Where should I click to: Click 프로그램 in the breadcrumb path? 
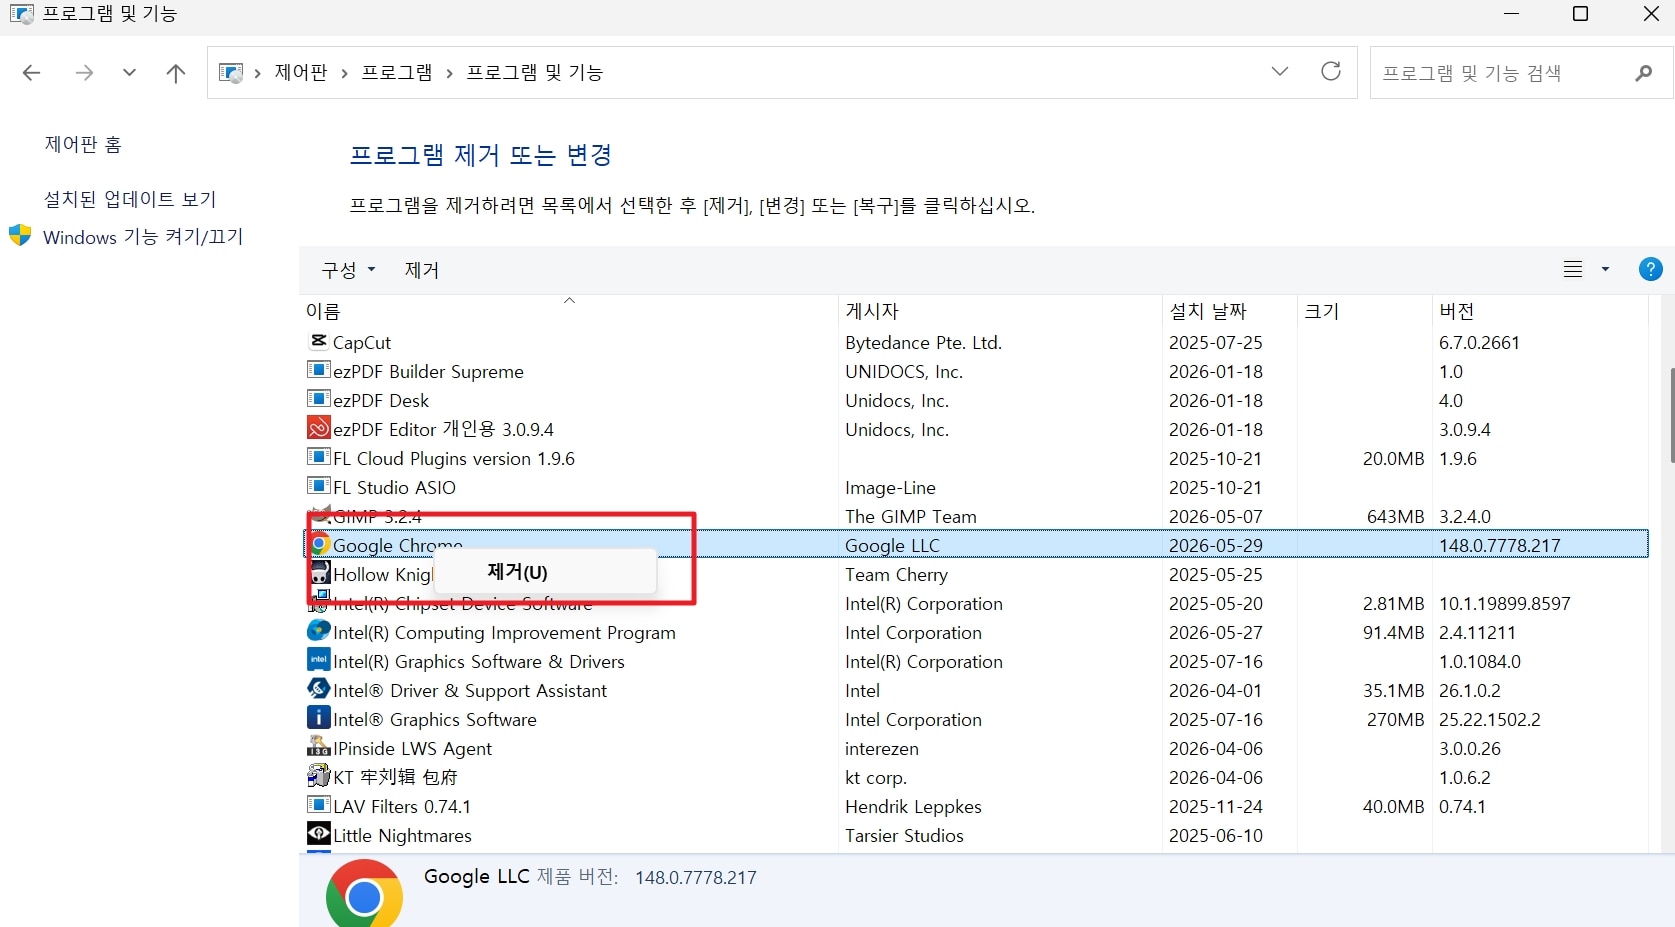[397, 73]
